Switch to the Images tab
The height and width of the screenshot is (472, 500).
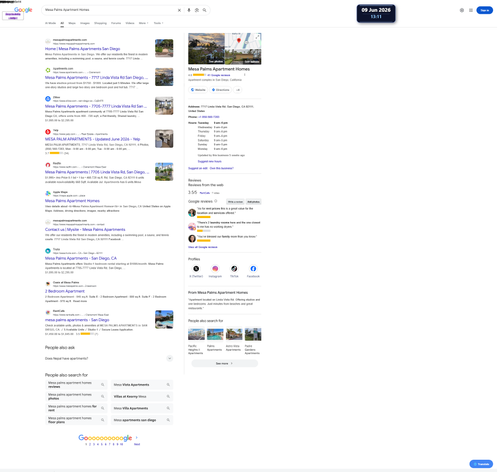point(85,23)
